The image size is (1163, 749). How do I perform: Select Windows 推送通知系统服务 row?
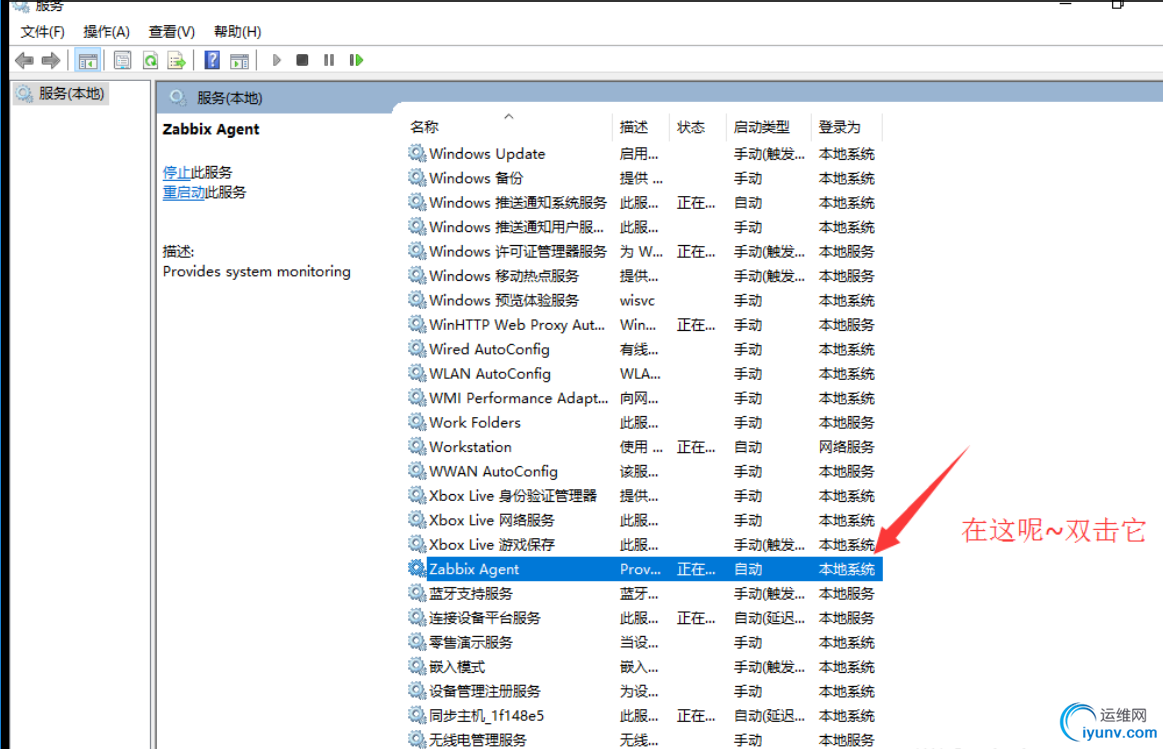(644, 202)
